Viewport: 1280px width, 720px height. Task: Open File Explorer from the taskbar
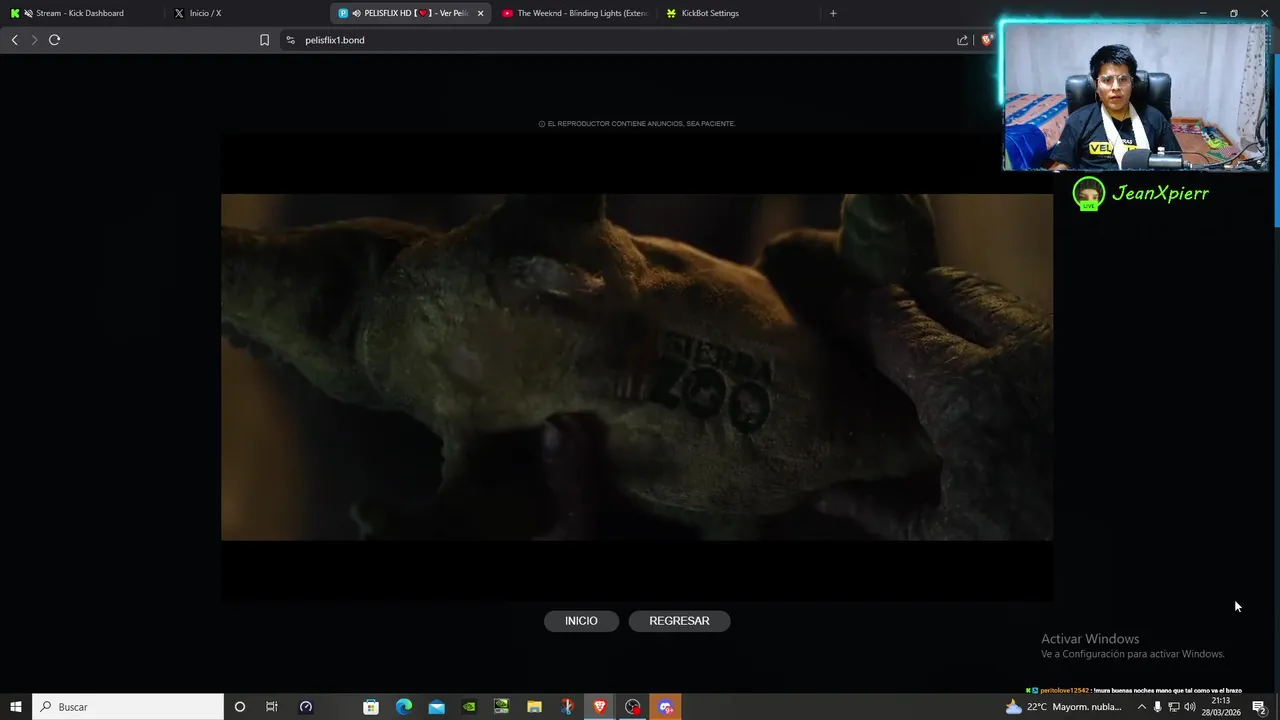[534, 707]
